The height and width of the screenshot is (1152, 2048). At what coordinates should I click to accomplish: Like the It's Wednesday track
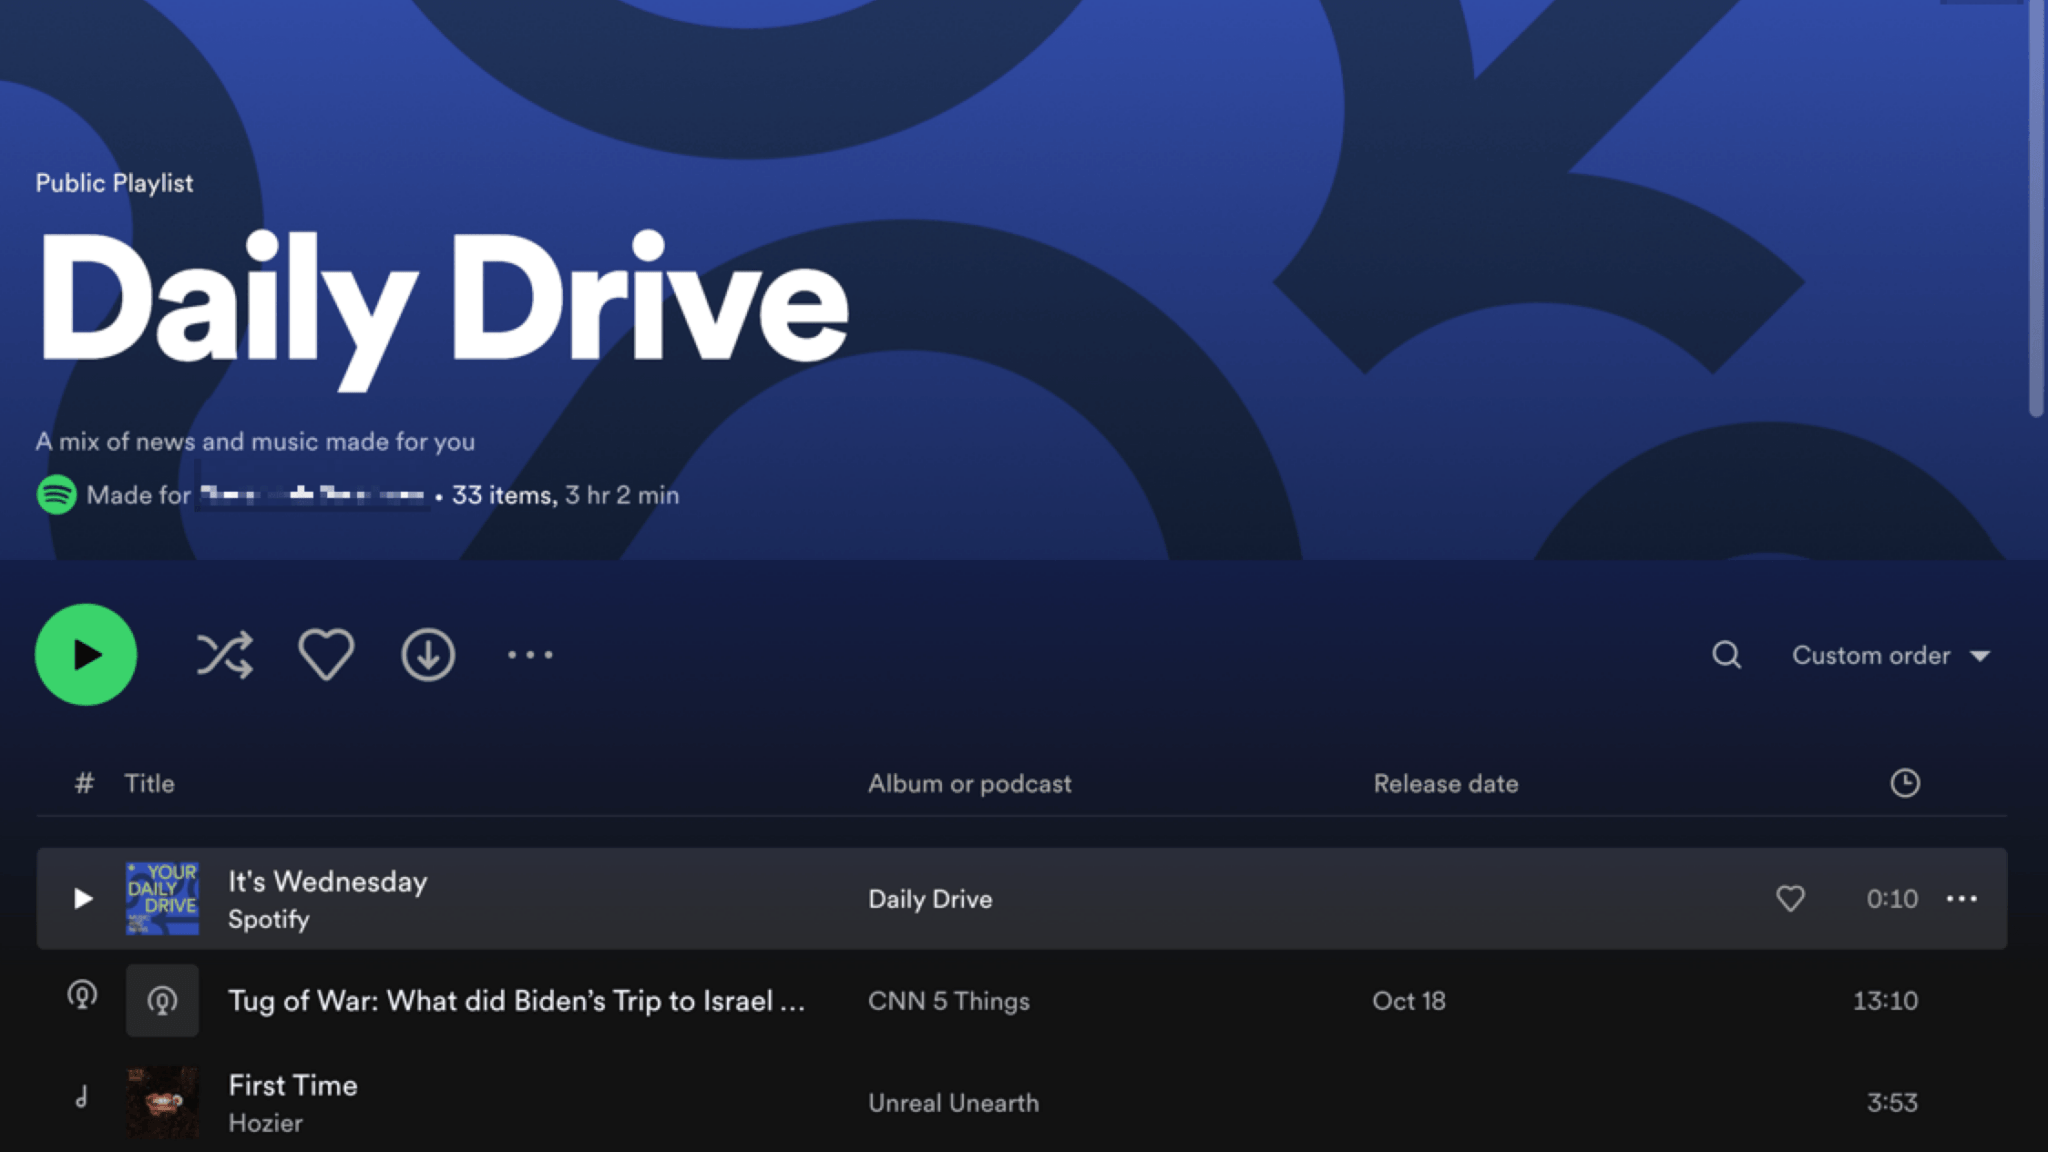click(1790, 899)
